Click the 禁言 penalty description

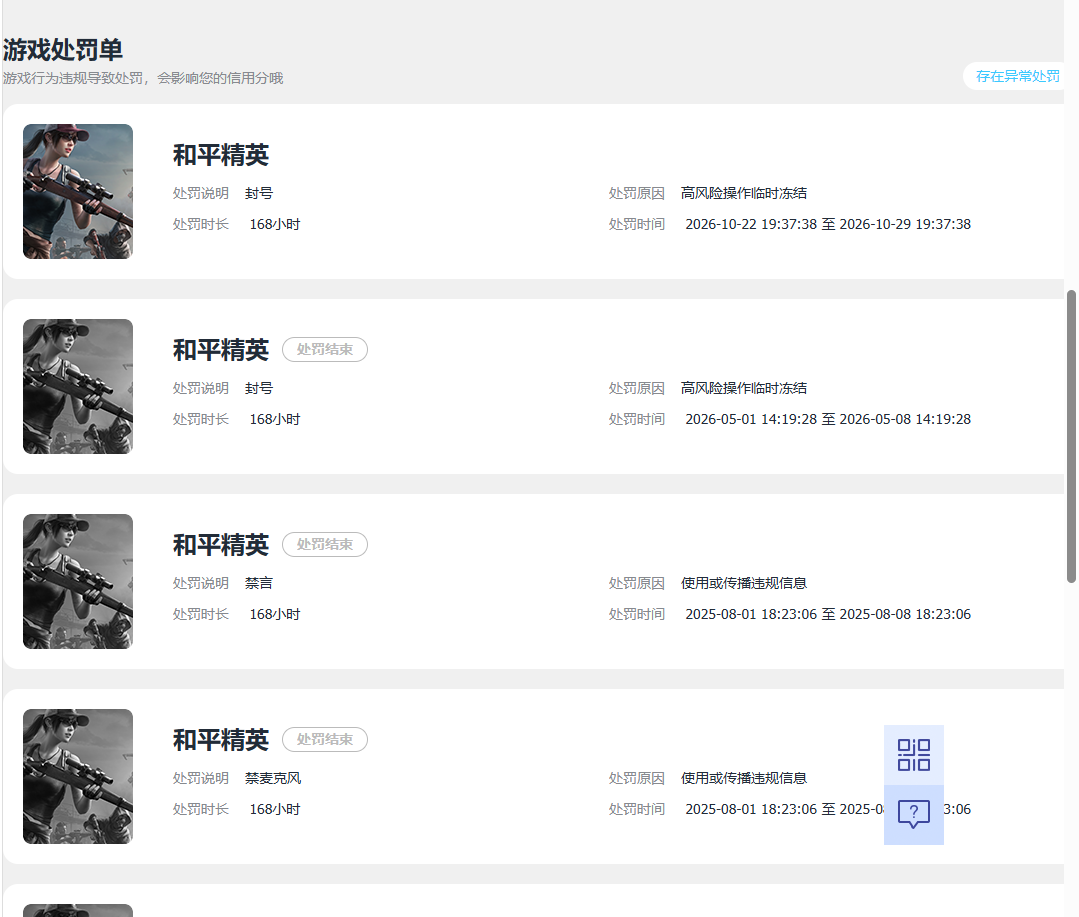[x=259, y=583]
